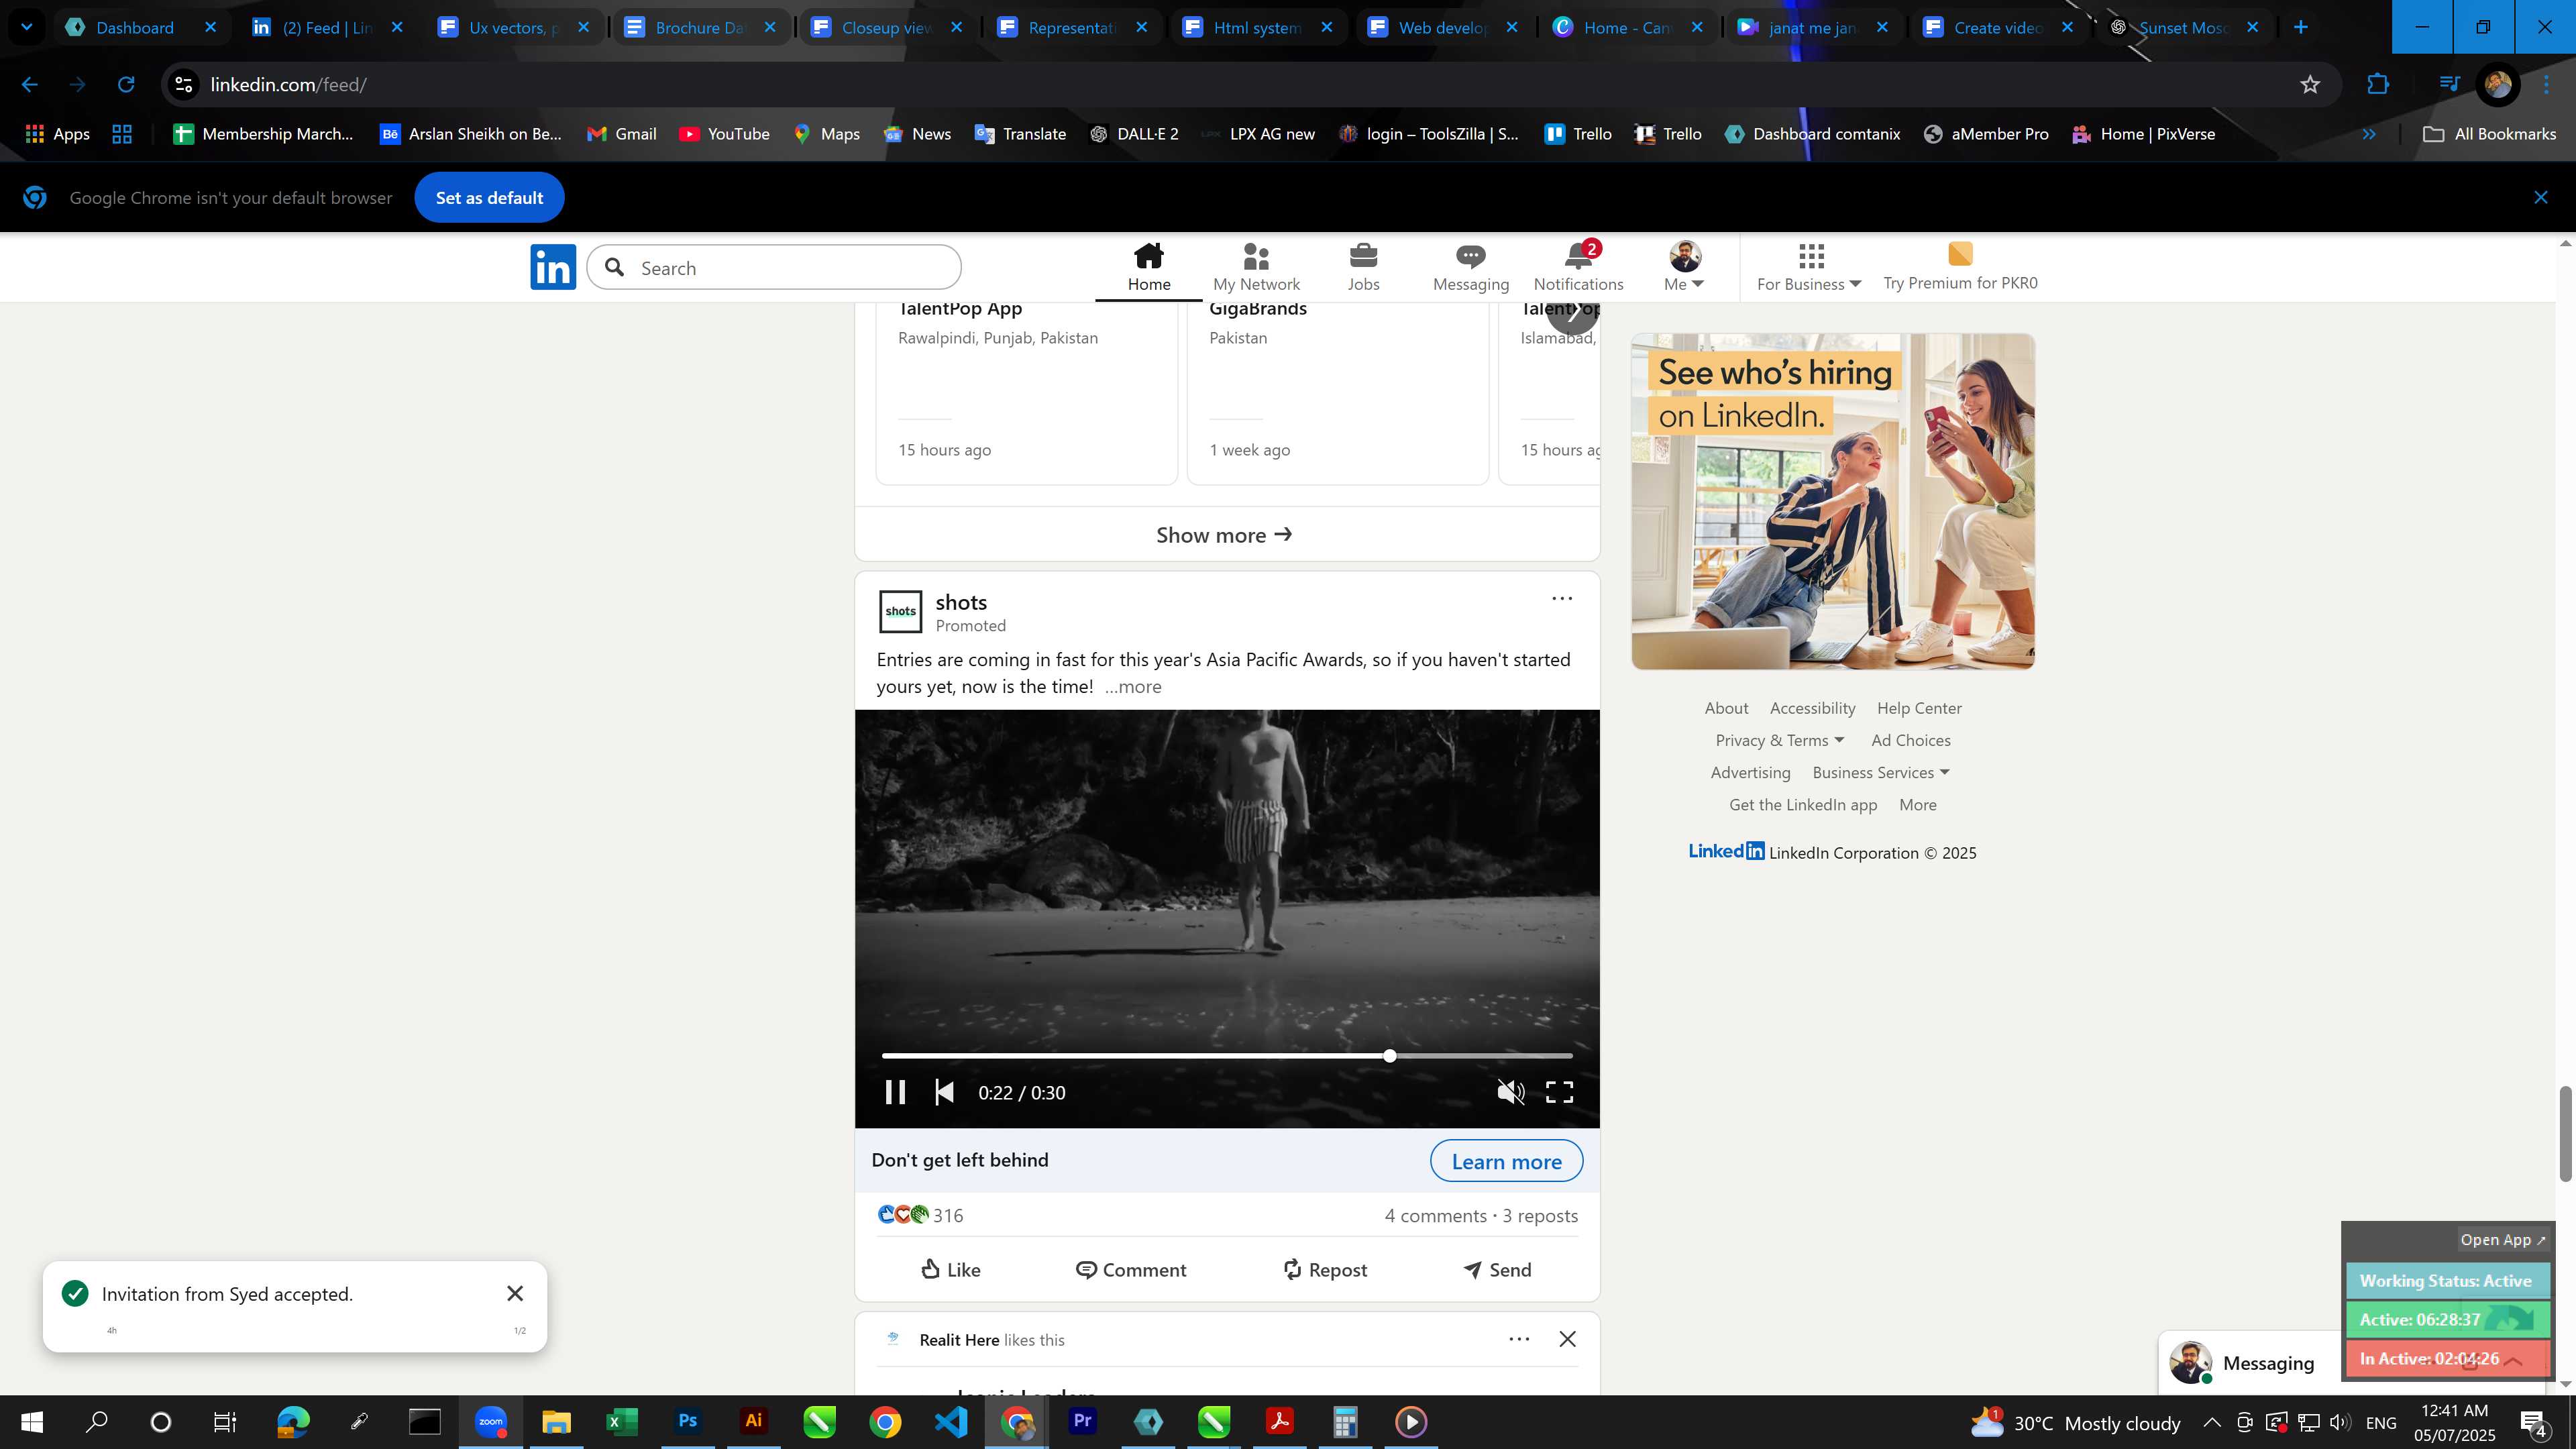Expand post text with ...more
Viewport: 2576px width, 1449px height.
click(1132, 687)
